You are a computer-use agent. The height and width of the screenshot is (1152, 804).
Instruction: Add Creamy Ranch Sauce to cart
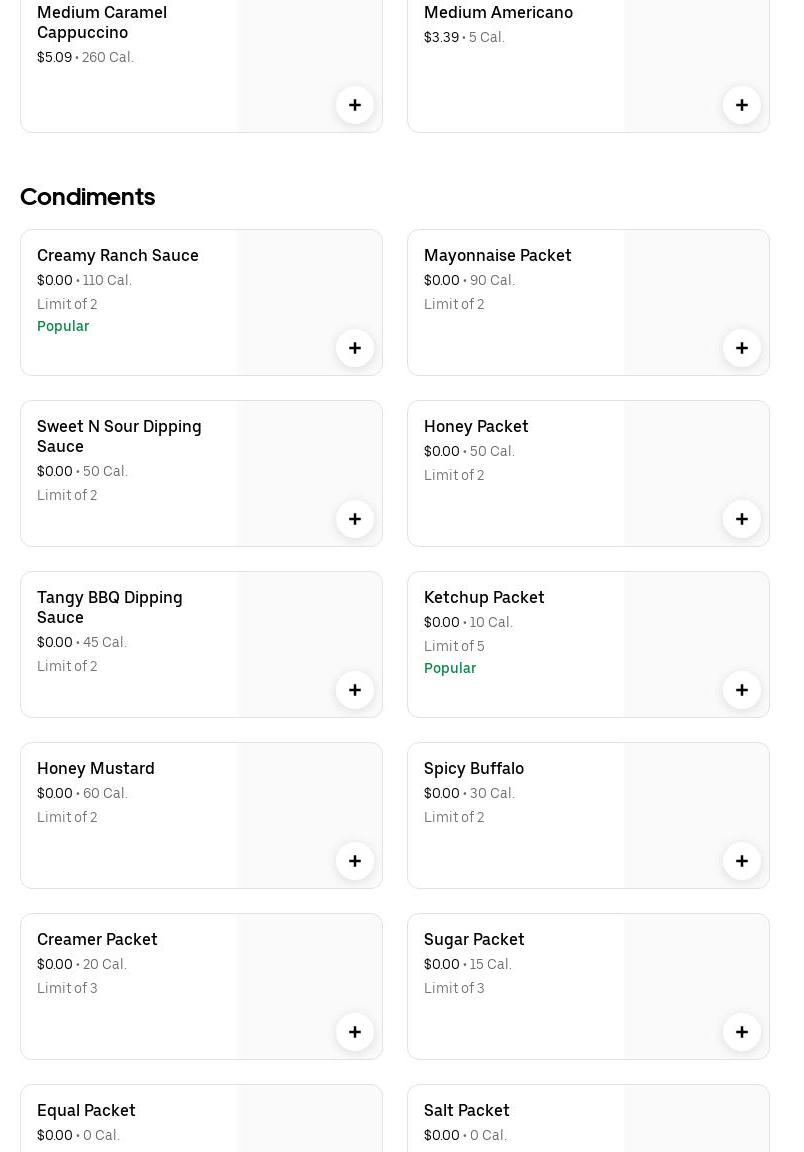tap(355, 348)
